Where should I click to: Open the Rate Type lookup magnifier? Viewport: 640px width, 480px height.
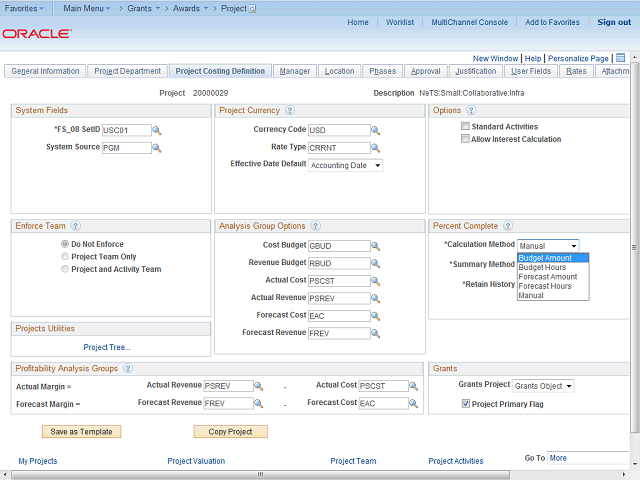[x=376, y=148]
